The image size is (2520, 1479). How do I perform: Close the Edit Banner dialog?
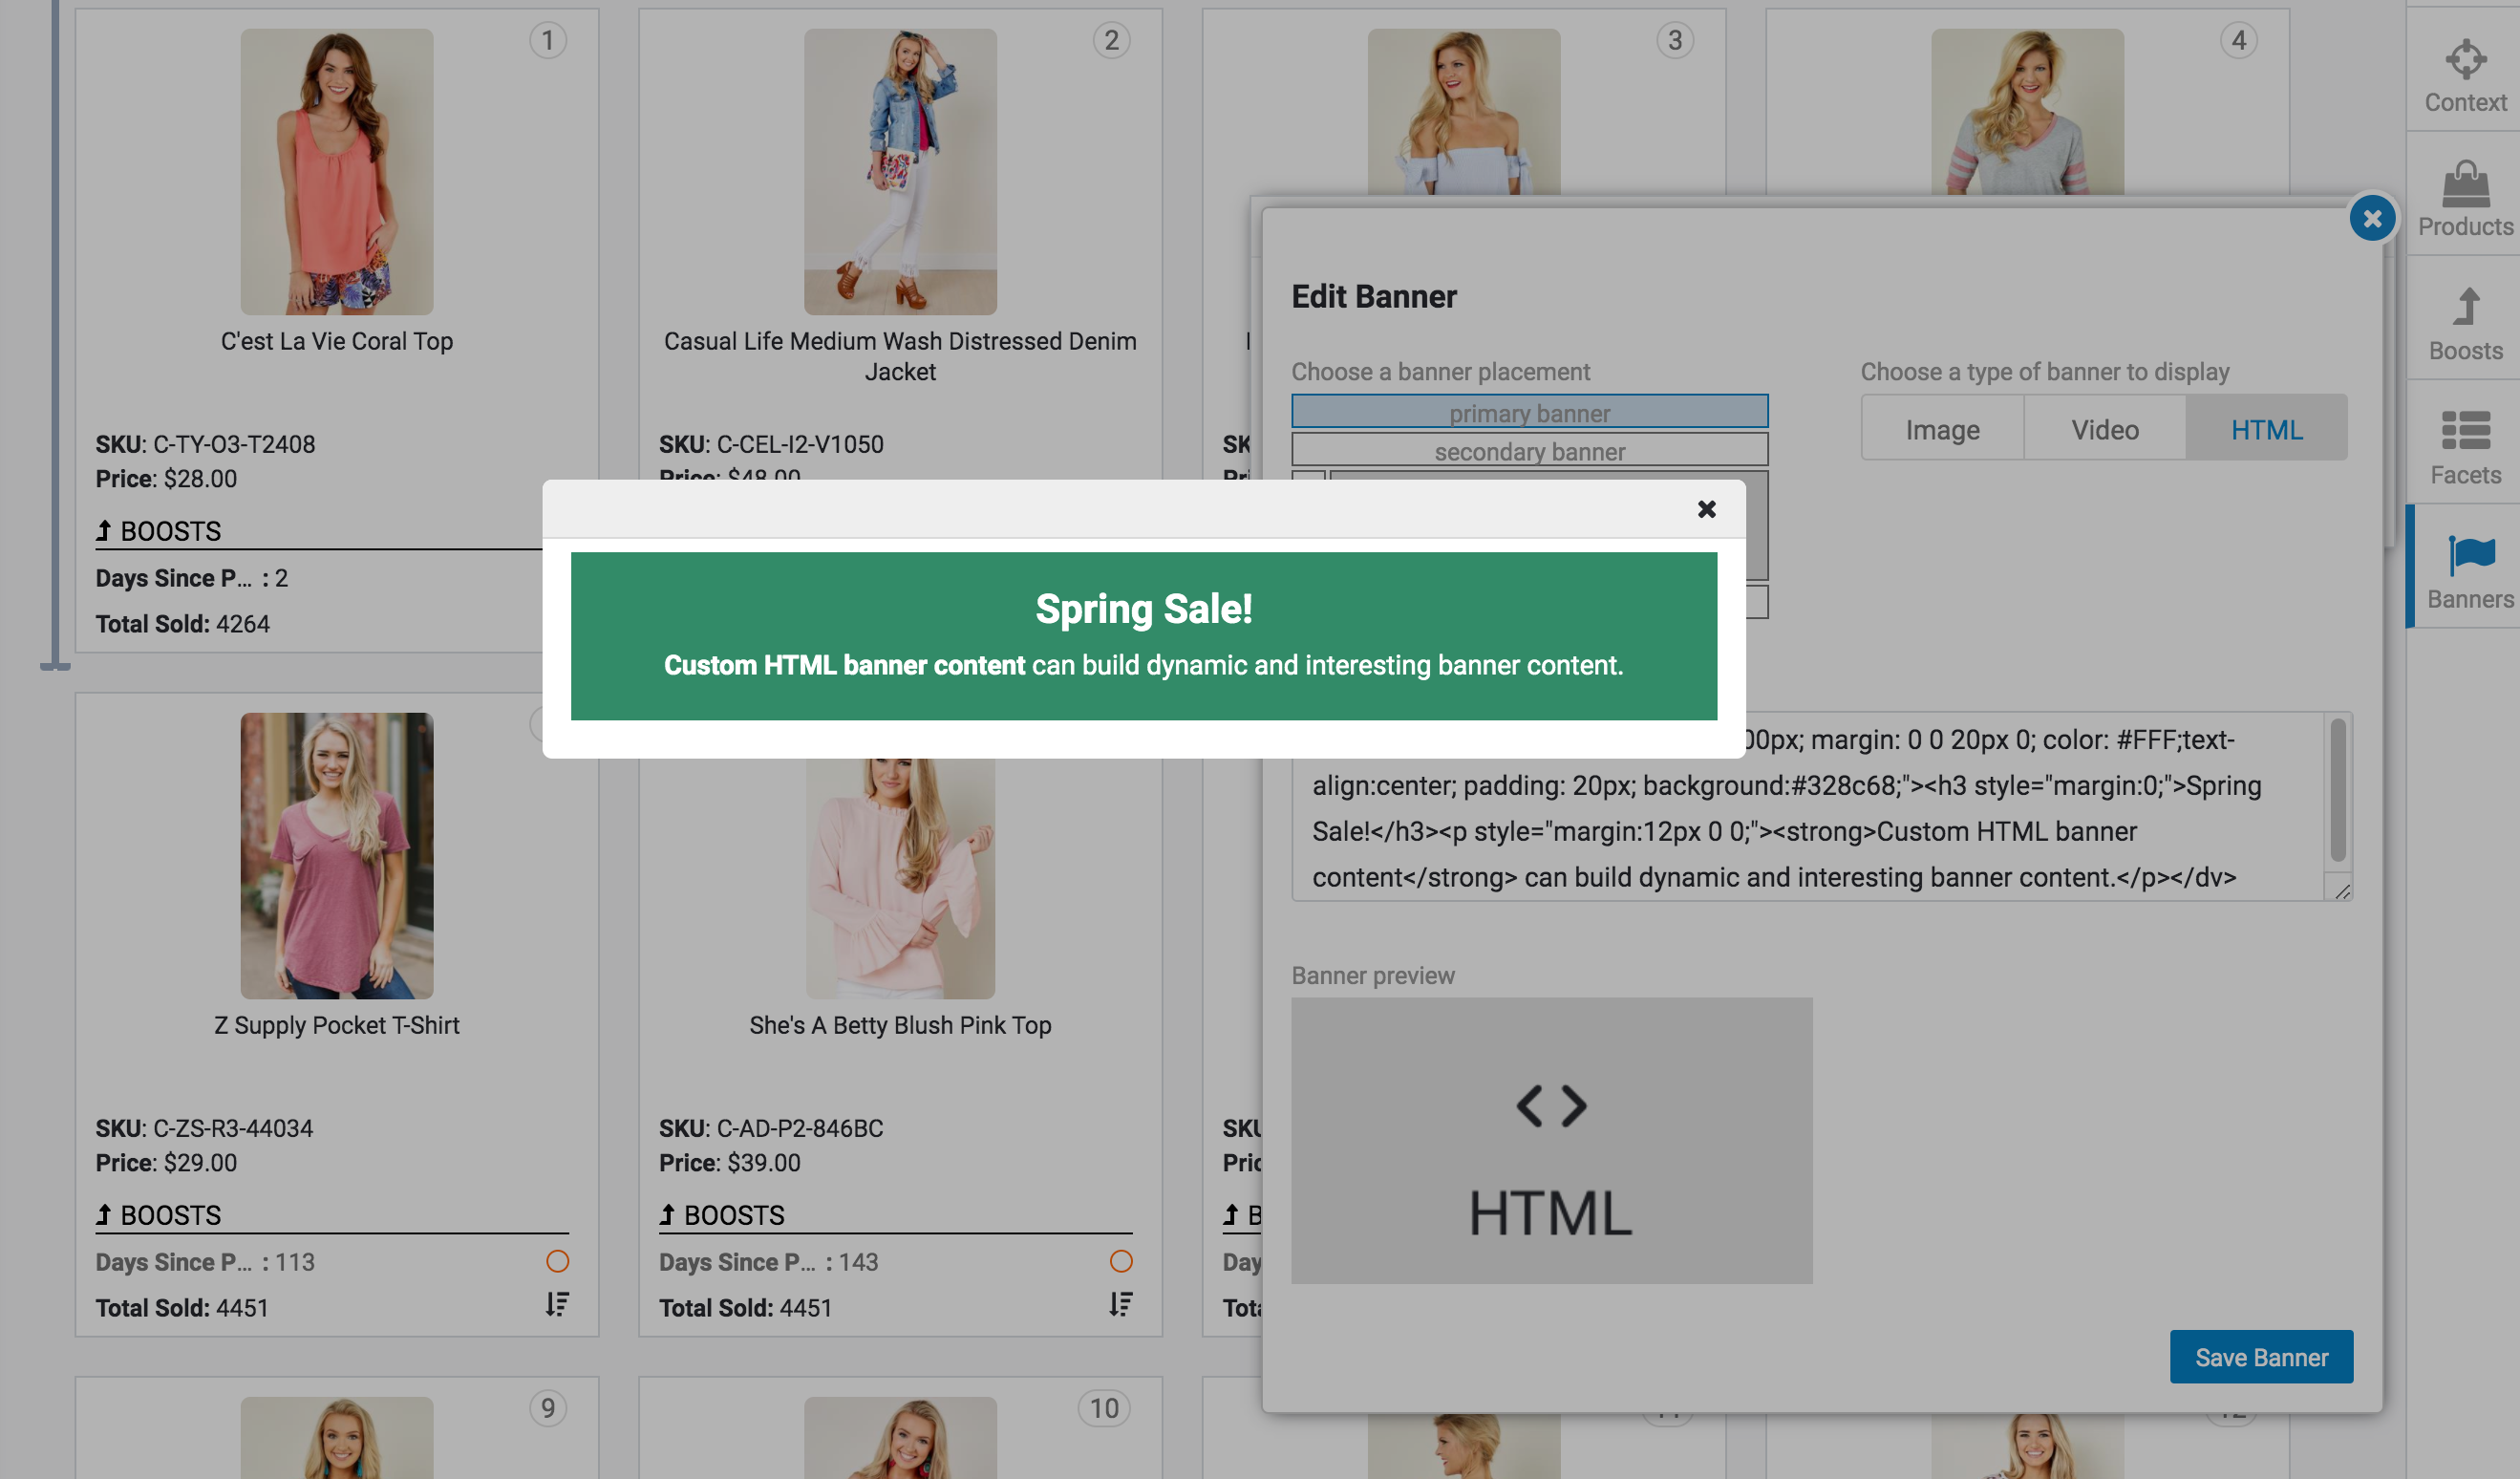point(2371,218)
